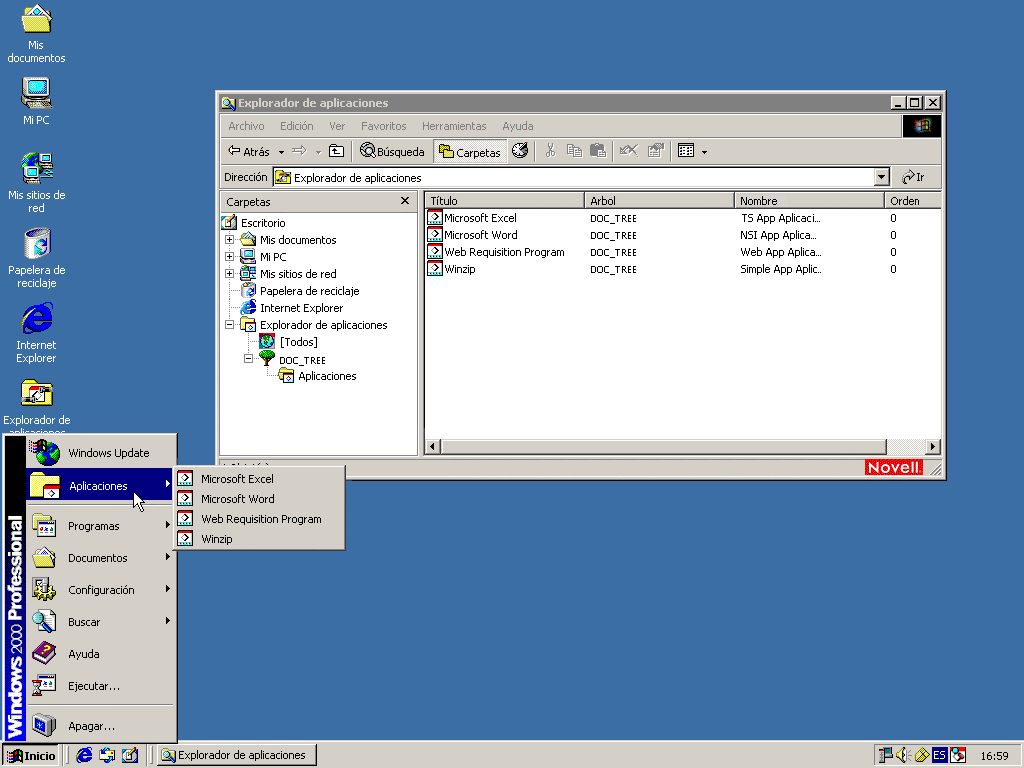Click the Up one level folder icon
This screenshot has width=1024, height=768.
point(337,152)
